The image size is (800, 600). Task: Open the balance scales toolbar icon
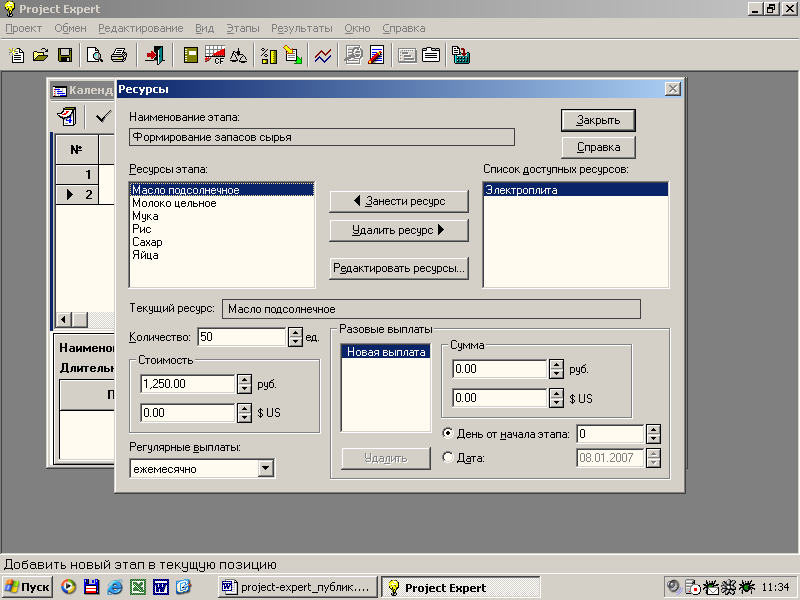238,55
